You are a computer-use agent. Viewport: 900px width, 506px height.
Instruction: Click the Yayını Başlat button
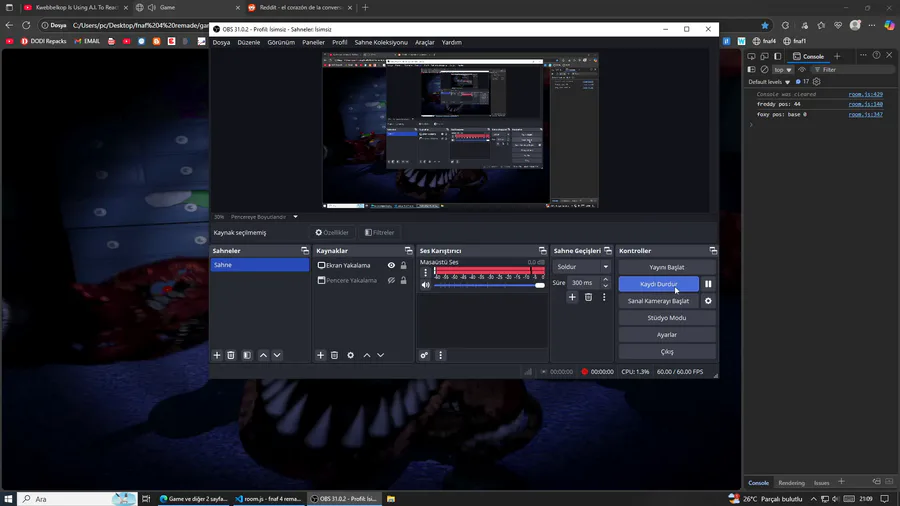pos(667,267)
